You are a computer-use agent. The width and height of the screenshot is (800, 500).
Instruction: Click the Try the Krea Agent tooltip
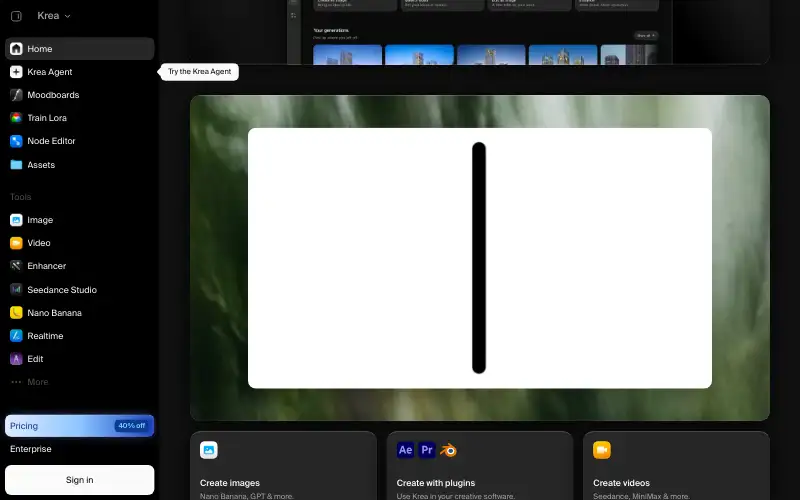click(x=199, y=71)
